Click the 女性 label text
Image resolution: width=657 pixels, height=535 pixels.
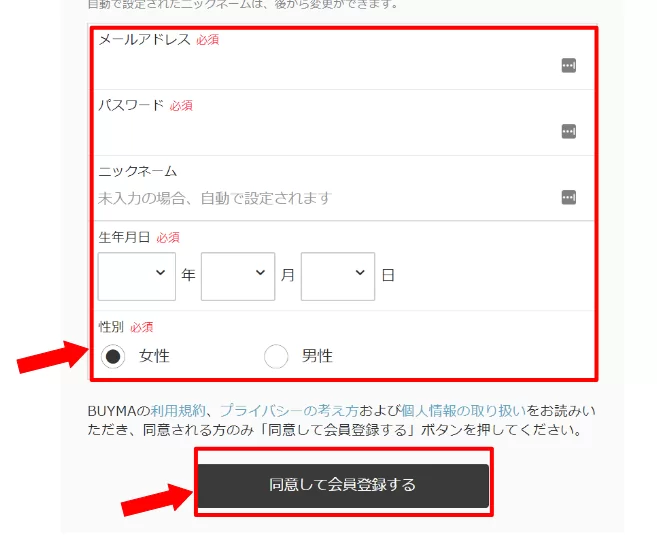[154, 357]
